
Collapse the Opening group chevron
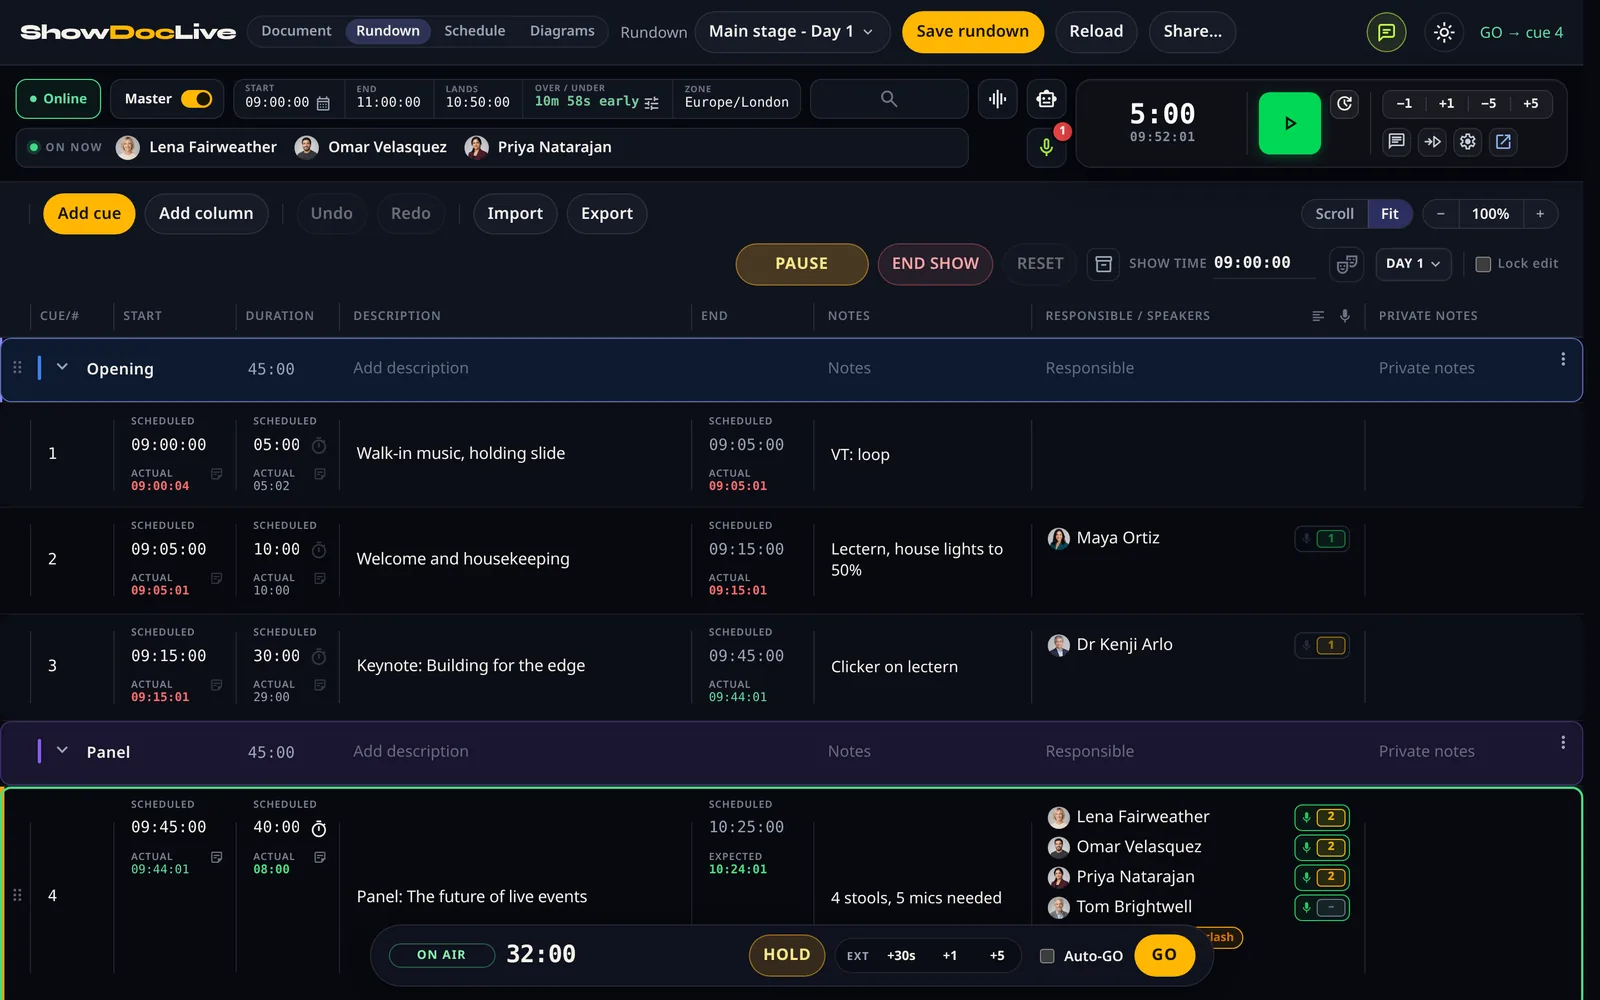(x=62, y=367)
